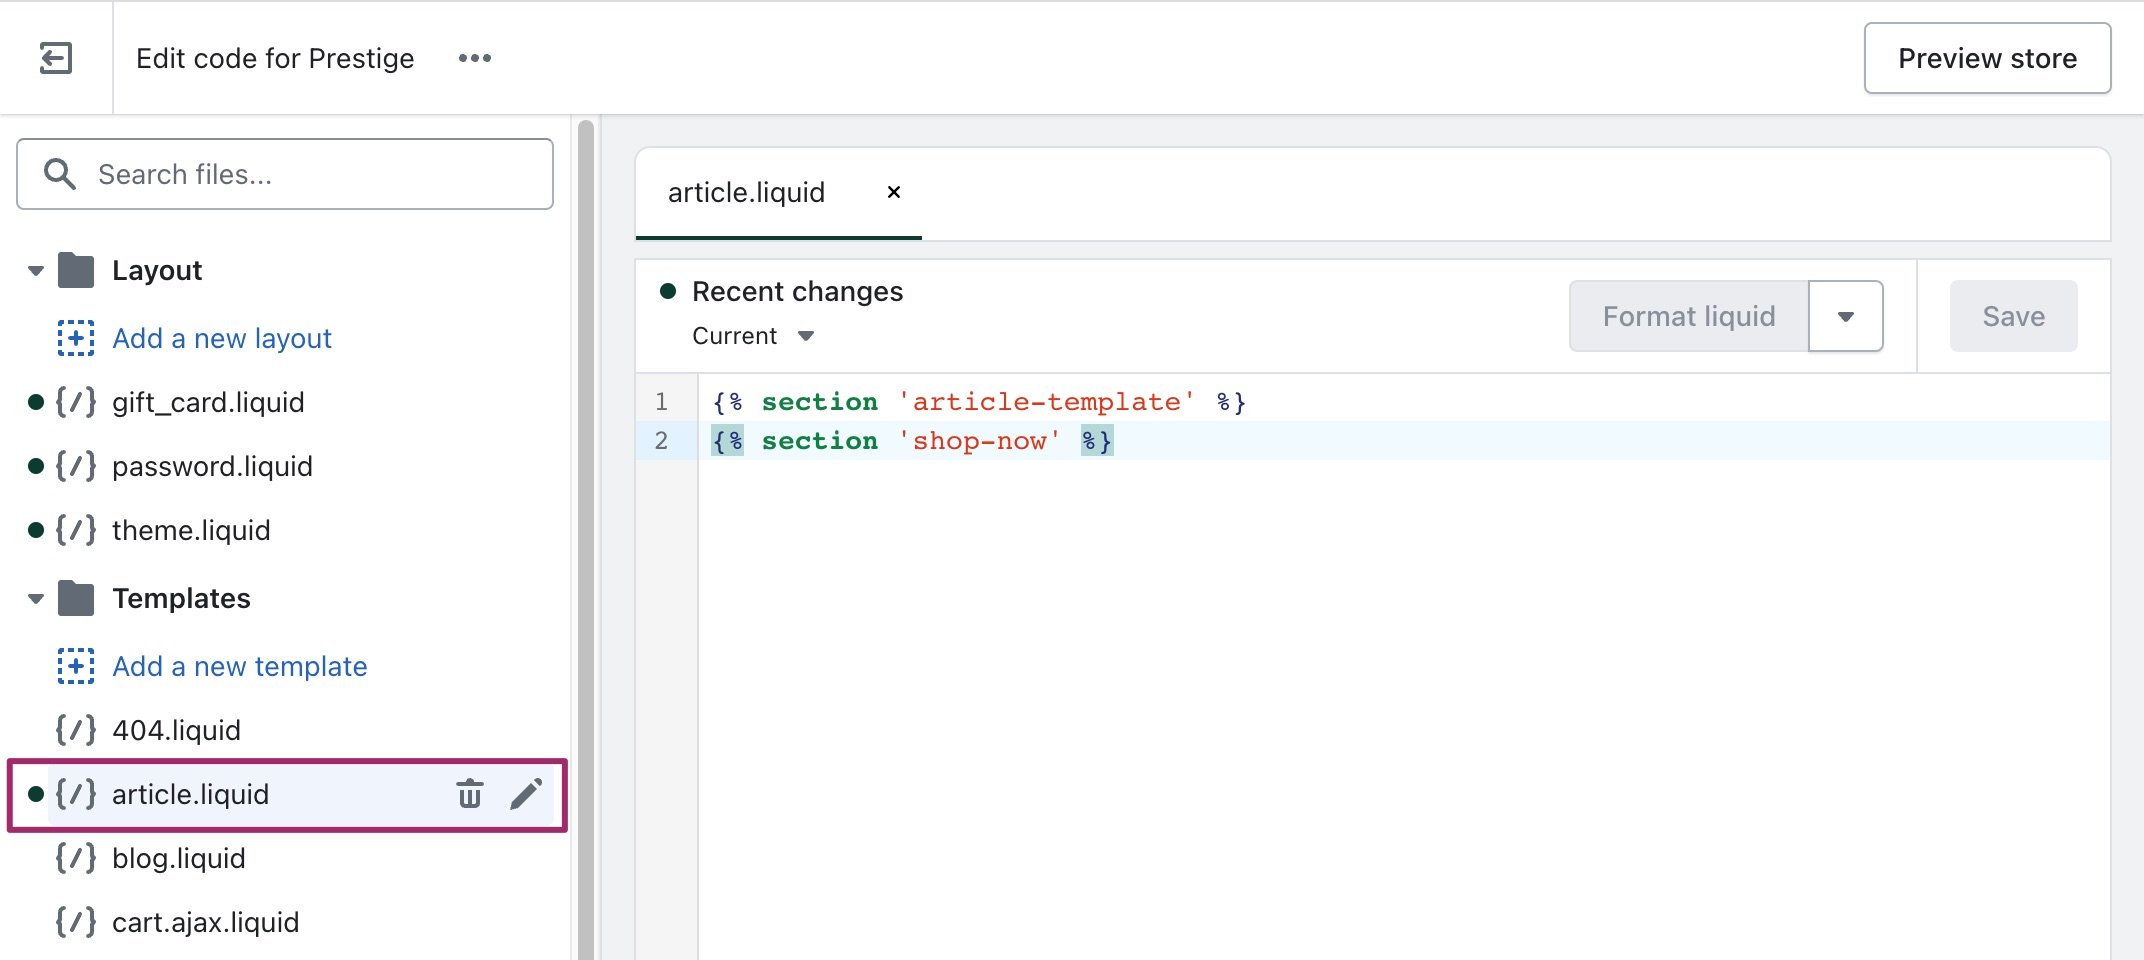2144x960 pixels.
Task: Click the Format liquid button
Action: click(x=1688, y=316)
